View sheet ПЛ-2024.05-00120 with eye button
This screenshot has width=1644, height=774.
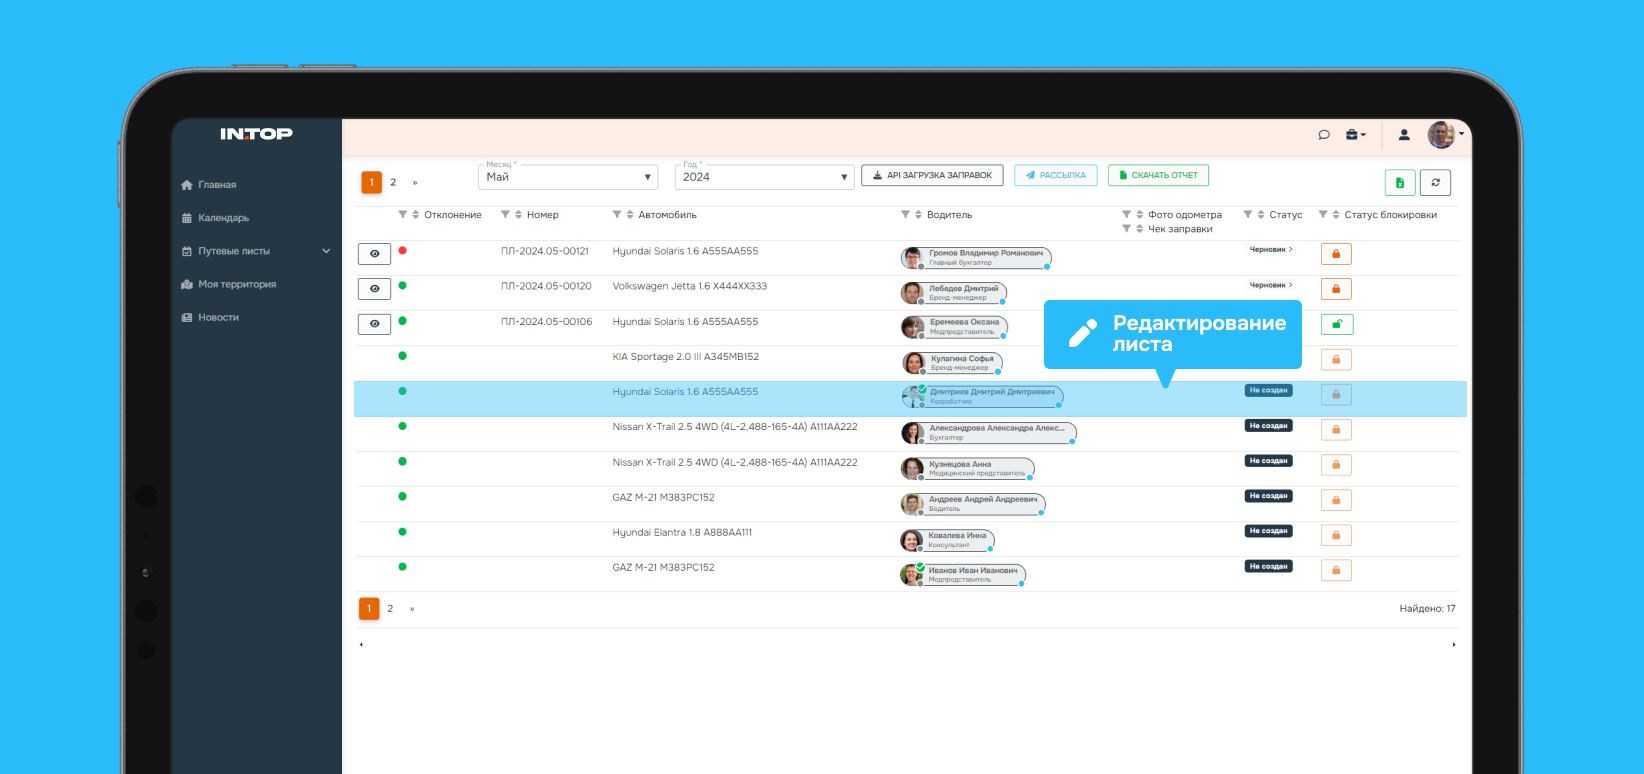click(374, 289)
